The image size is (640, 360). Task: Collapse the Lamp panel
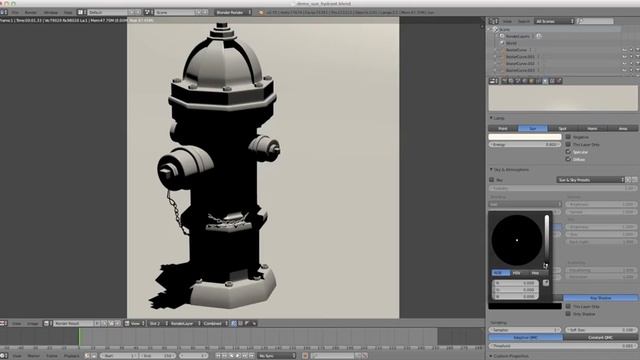[491, 118]
